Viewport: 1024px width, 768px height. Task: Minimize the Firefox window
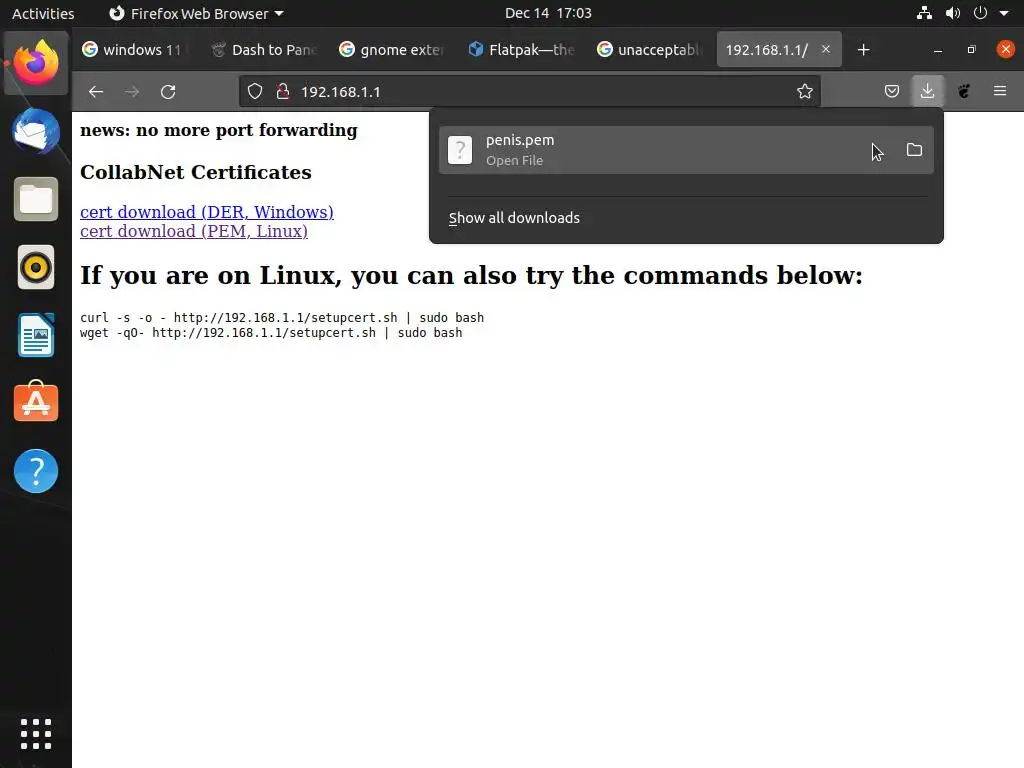click(938, 50)
